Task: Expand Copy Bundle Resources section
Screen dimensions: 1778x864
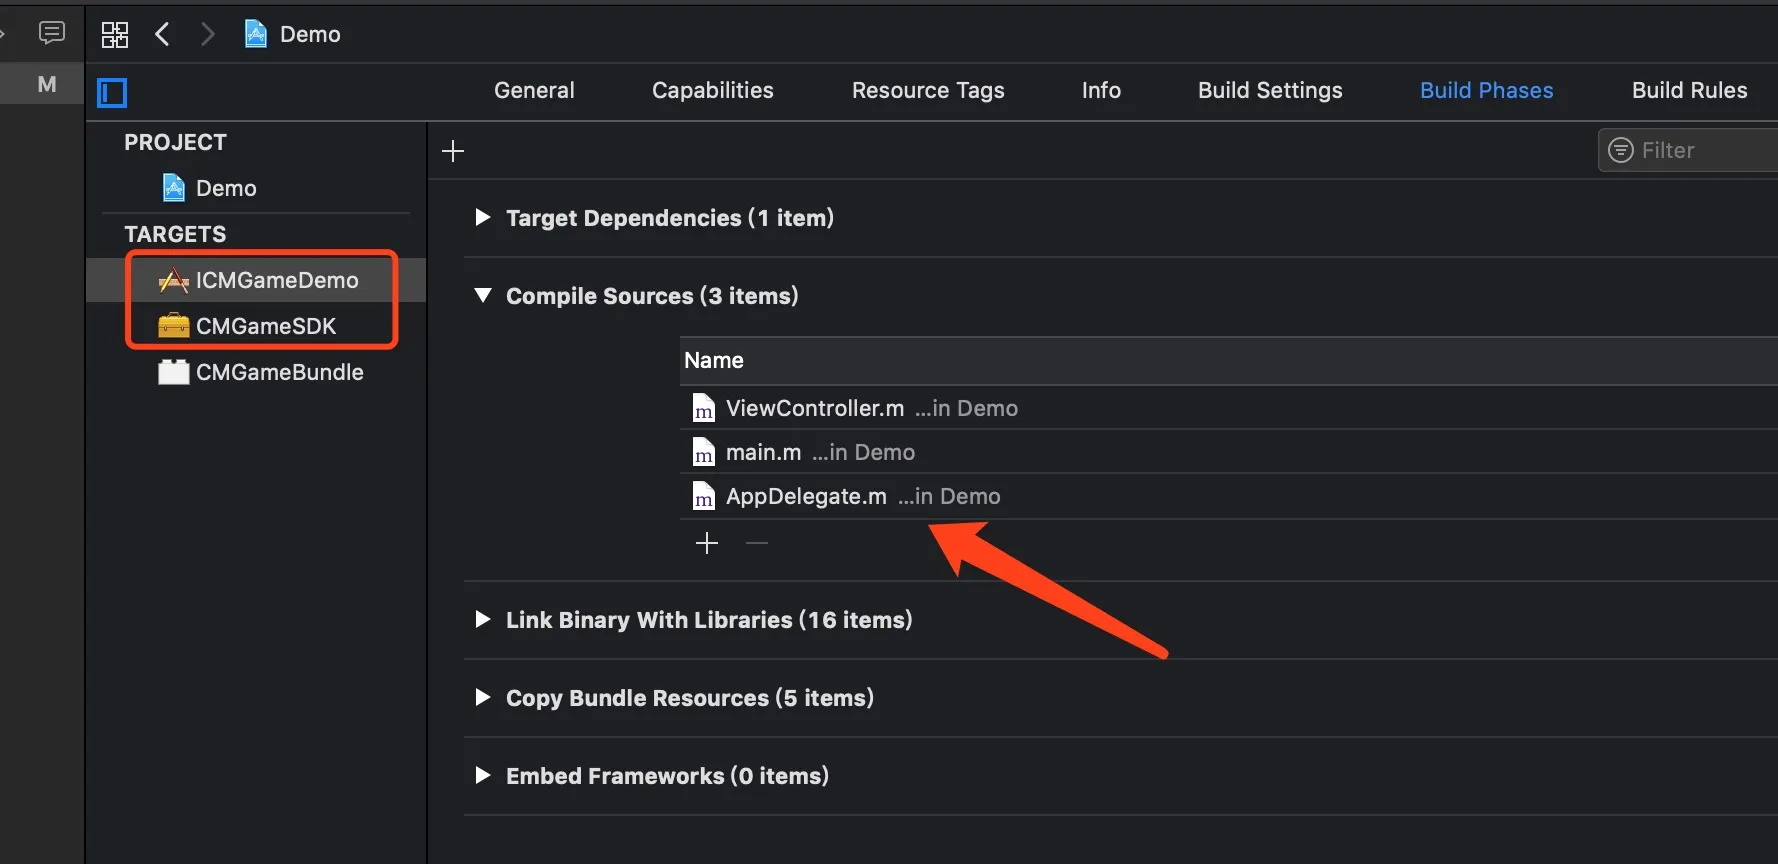Action: (x=483, y=697)
